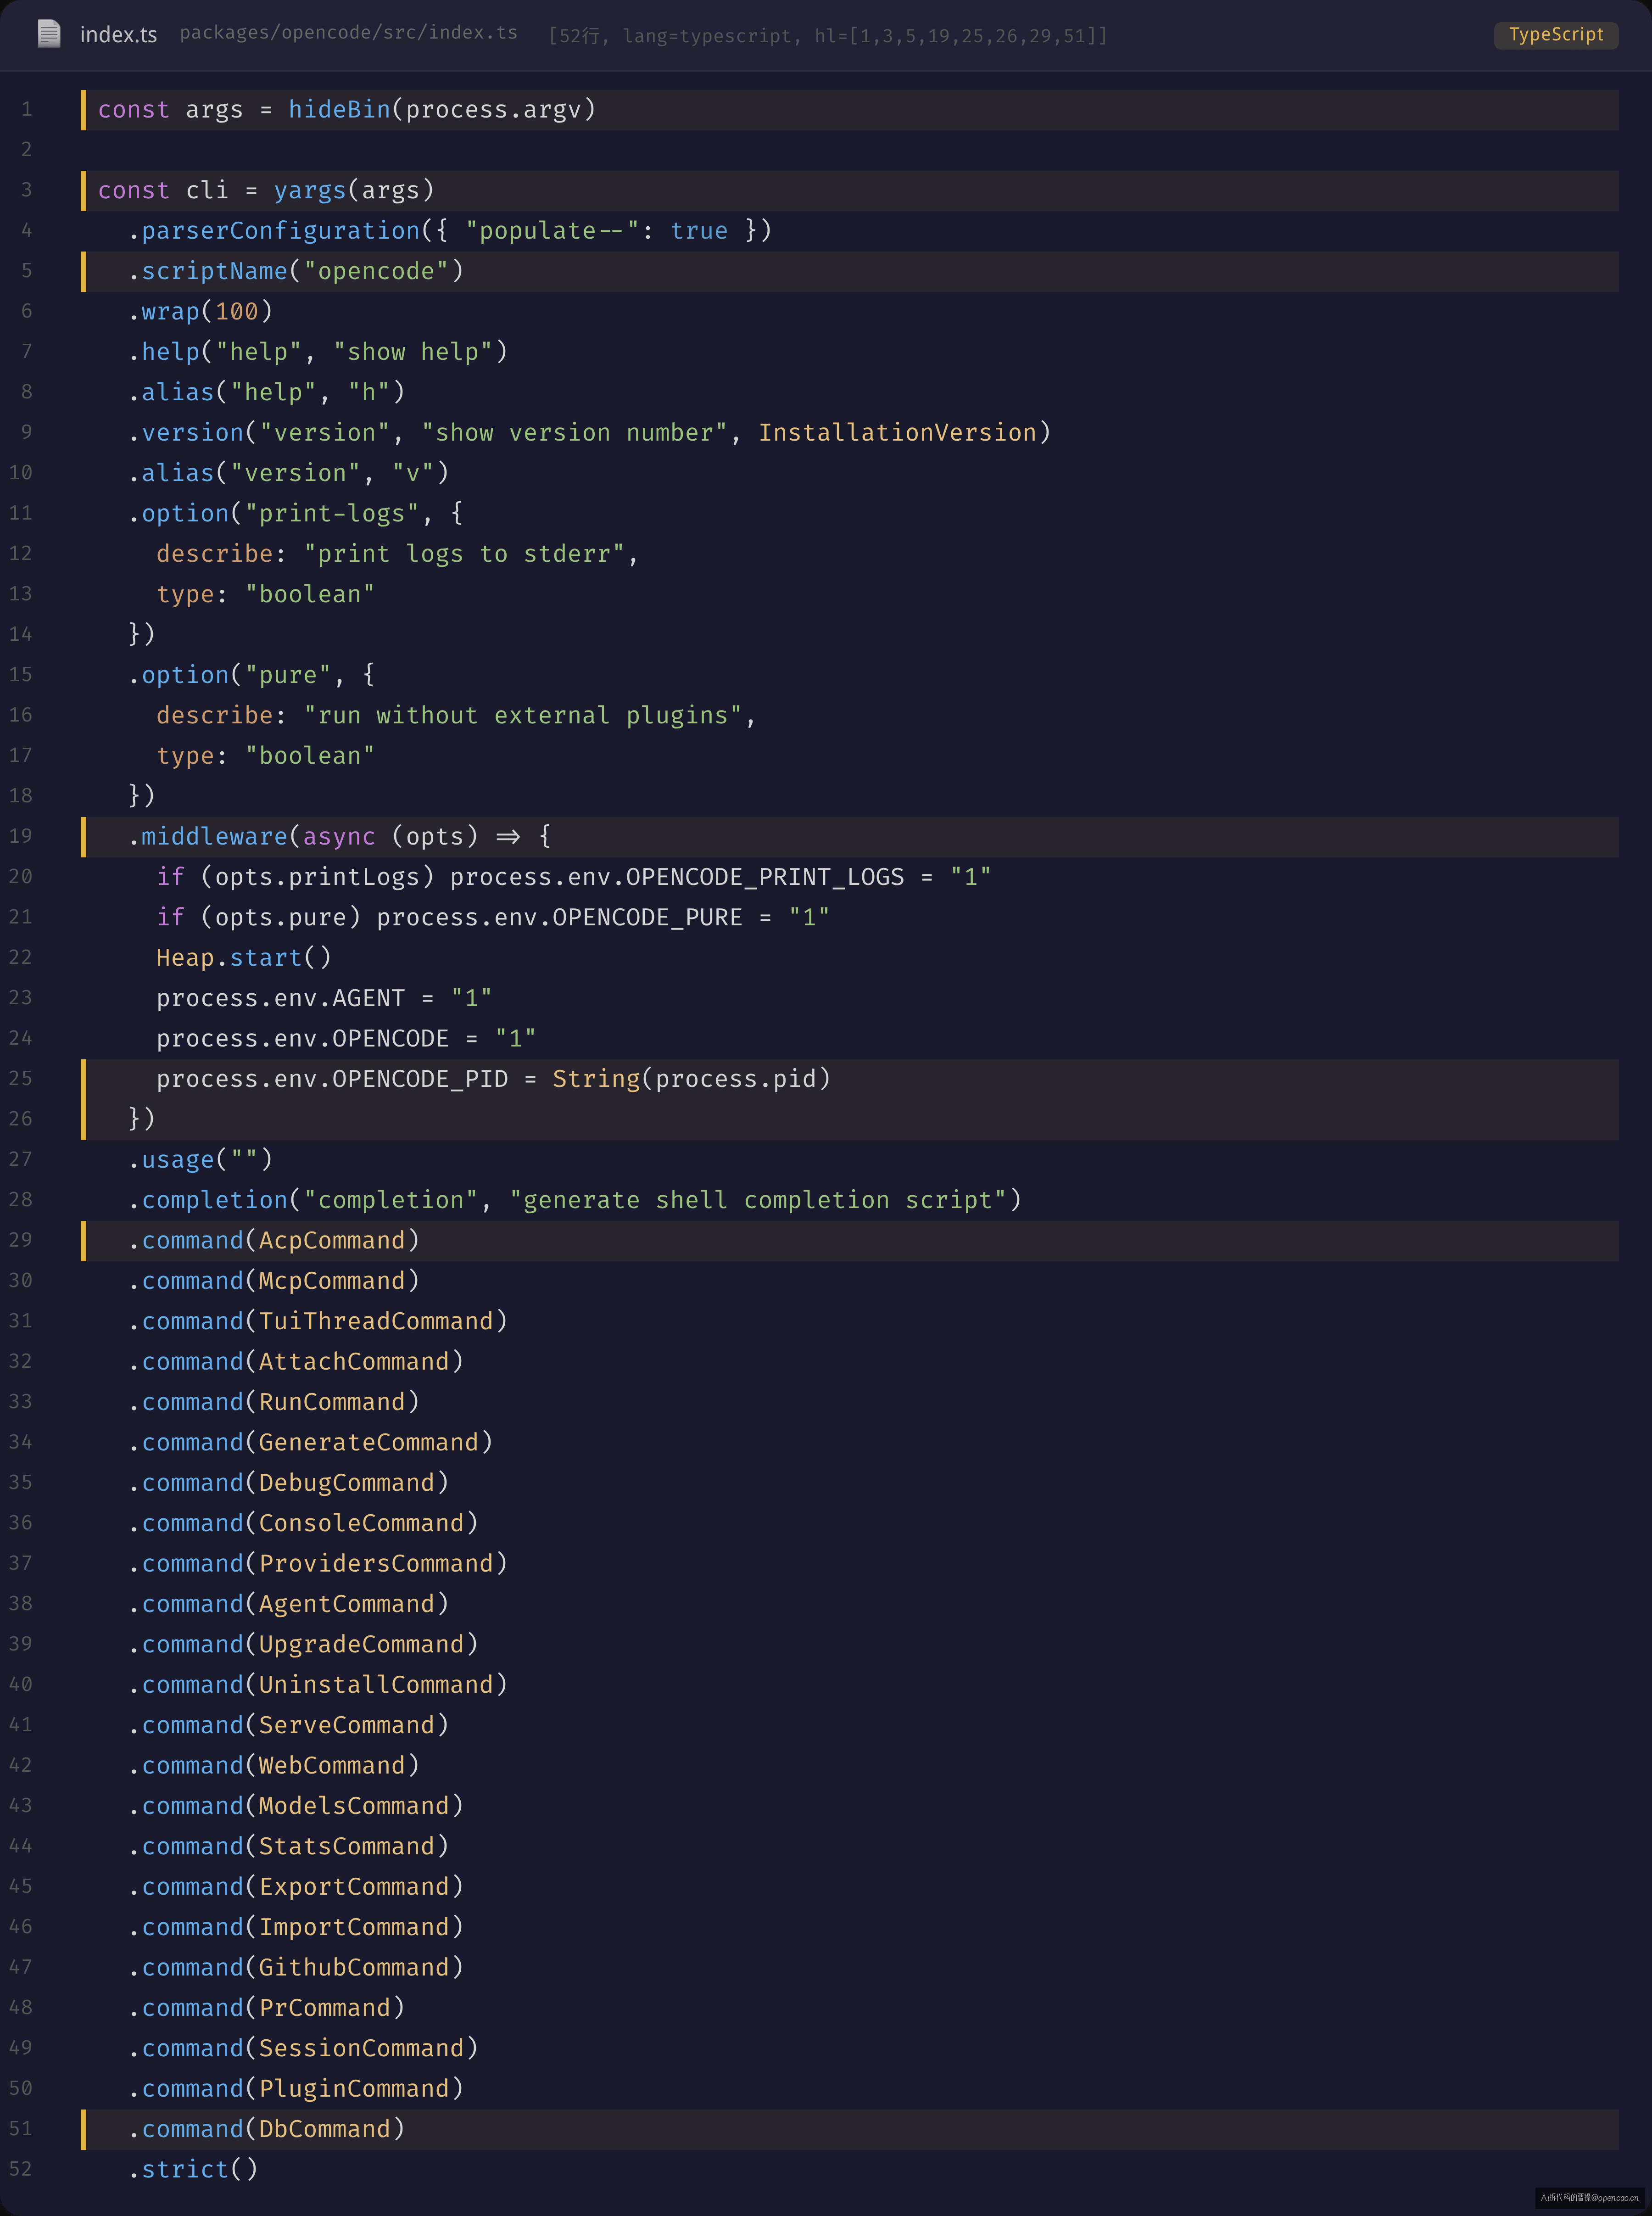This screenshot has height=2216, width=1652.
Task: Click the "show help" string on line 7
Action: click(x=413, y=352)
